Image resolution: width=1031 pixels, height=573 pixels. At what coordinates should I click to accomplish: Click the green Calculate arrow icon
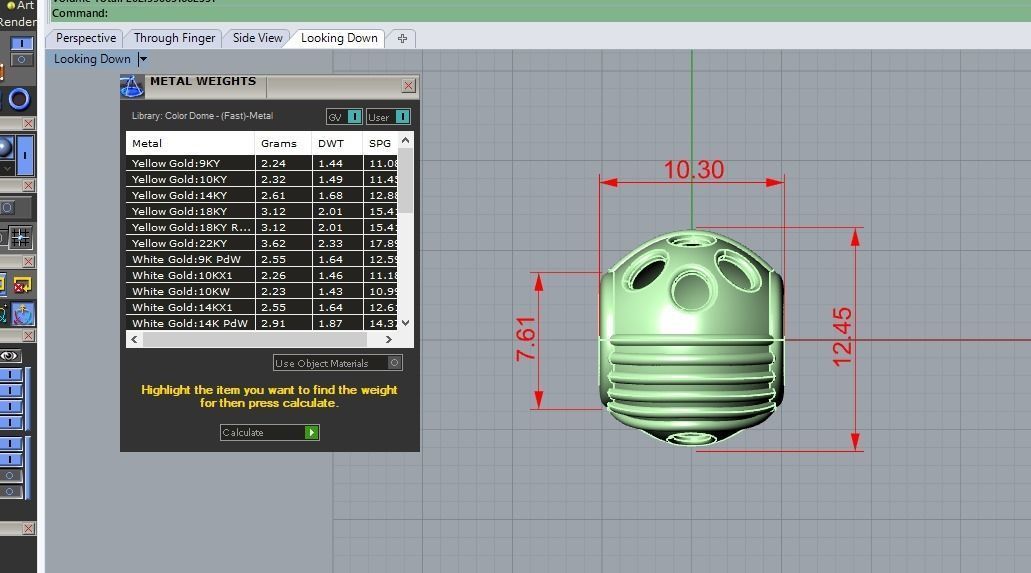312,432
